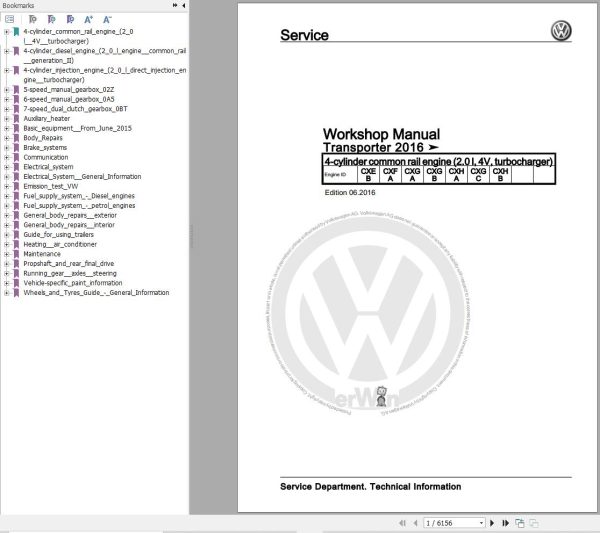Image resolution: width=600 pixels, height=533 pixels.
Task: Open bookmark General_body_repairs__exterior
Action: (x=70, y=215)
